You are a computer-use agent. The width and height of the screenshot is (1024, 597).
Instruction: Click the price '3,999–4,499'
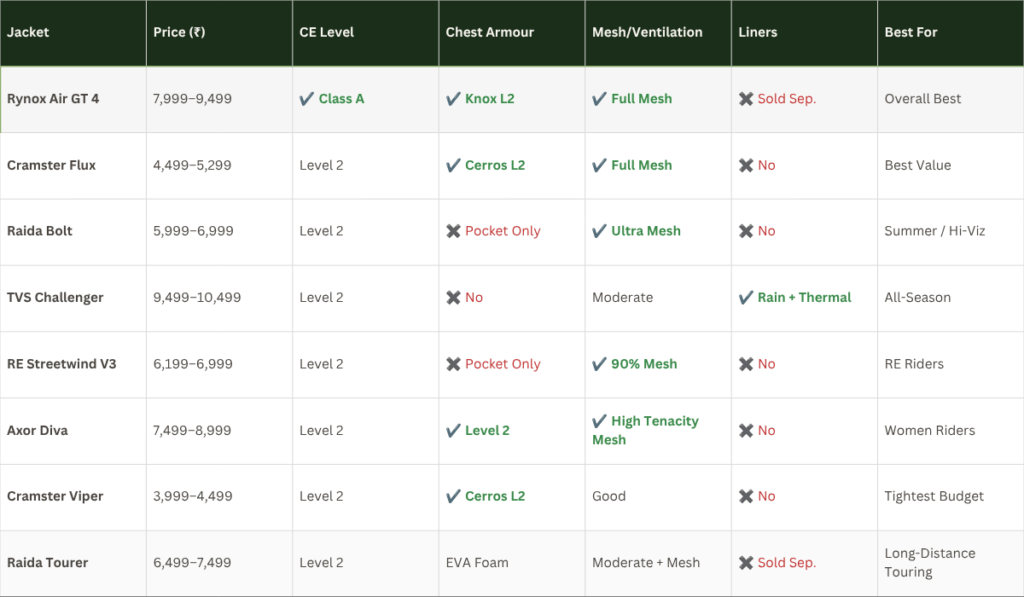193,496
